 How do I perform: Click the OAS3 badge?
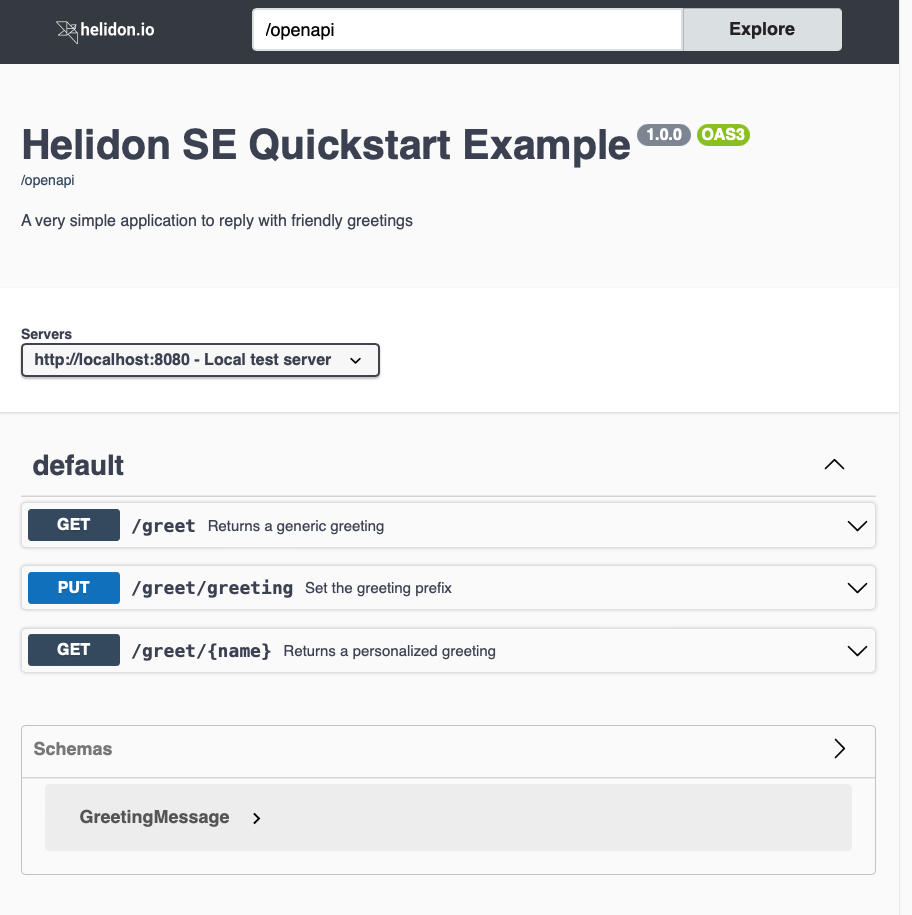(x=722, y=135)
